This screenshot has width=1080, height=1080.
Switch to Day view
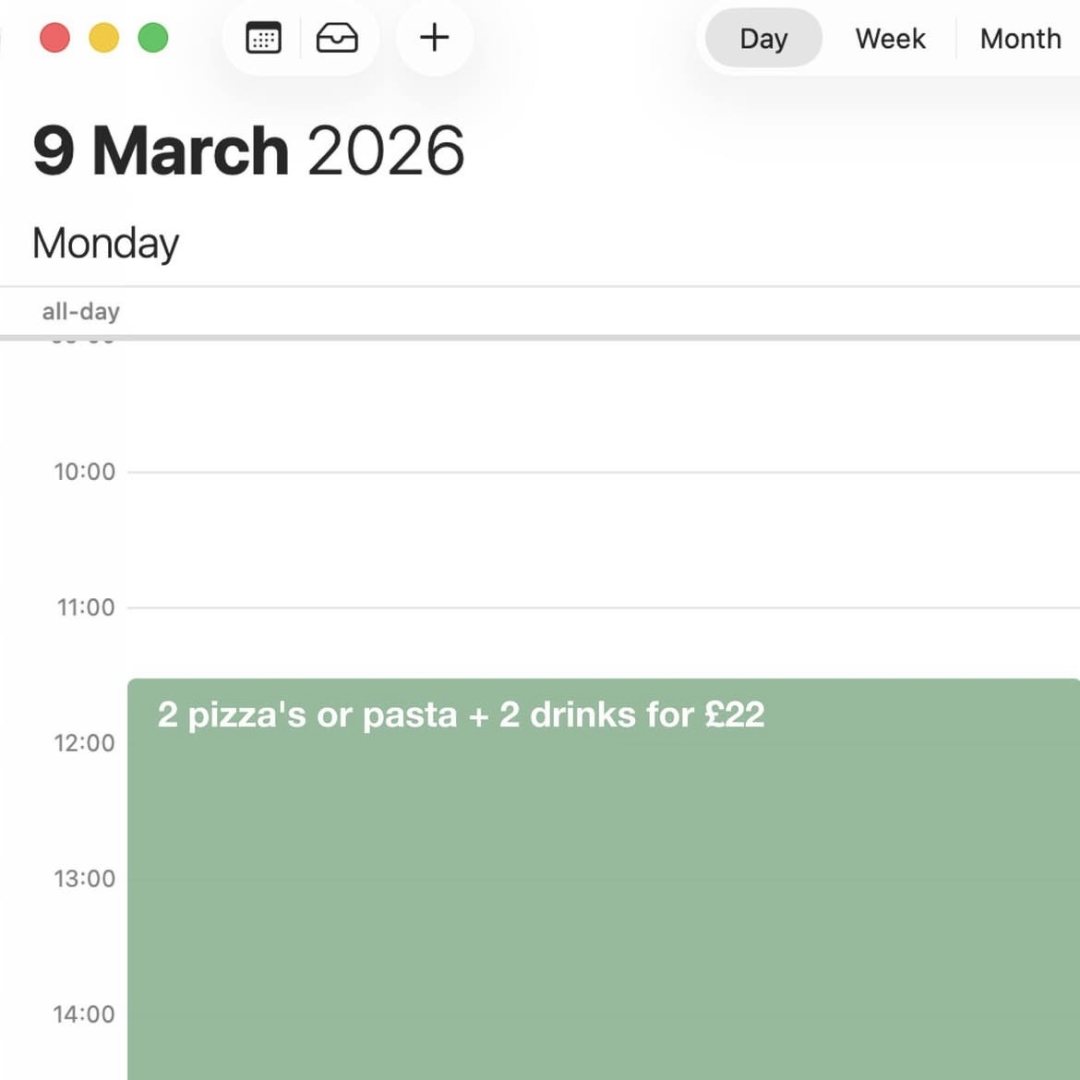click(x=763, y=39)
